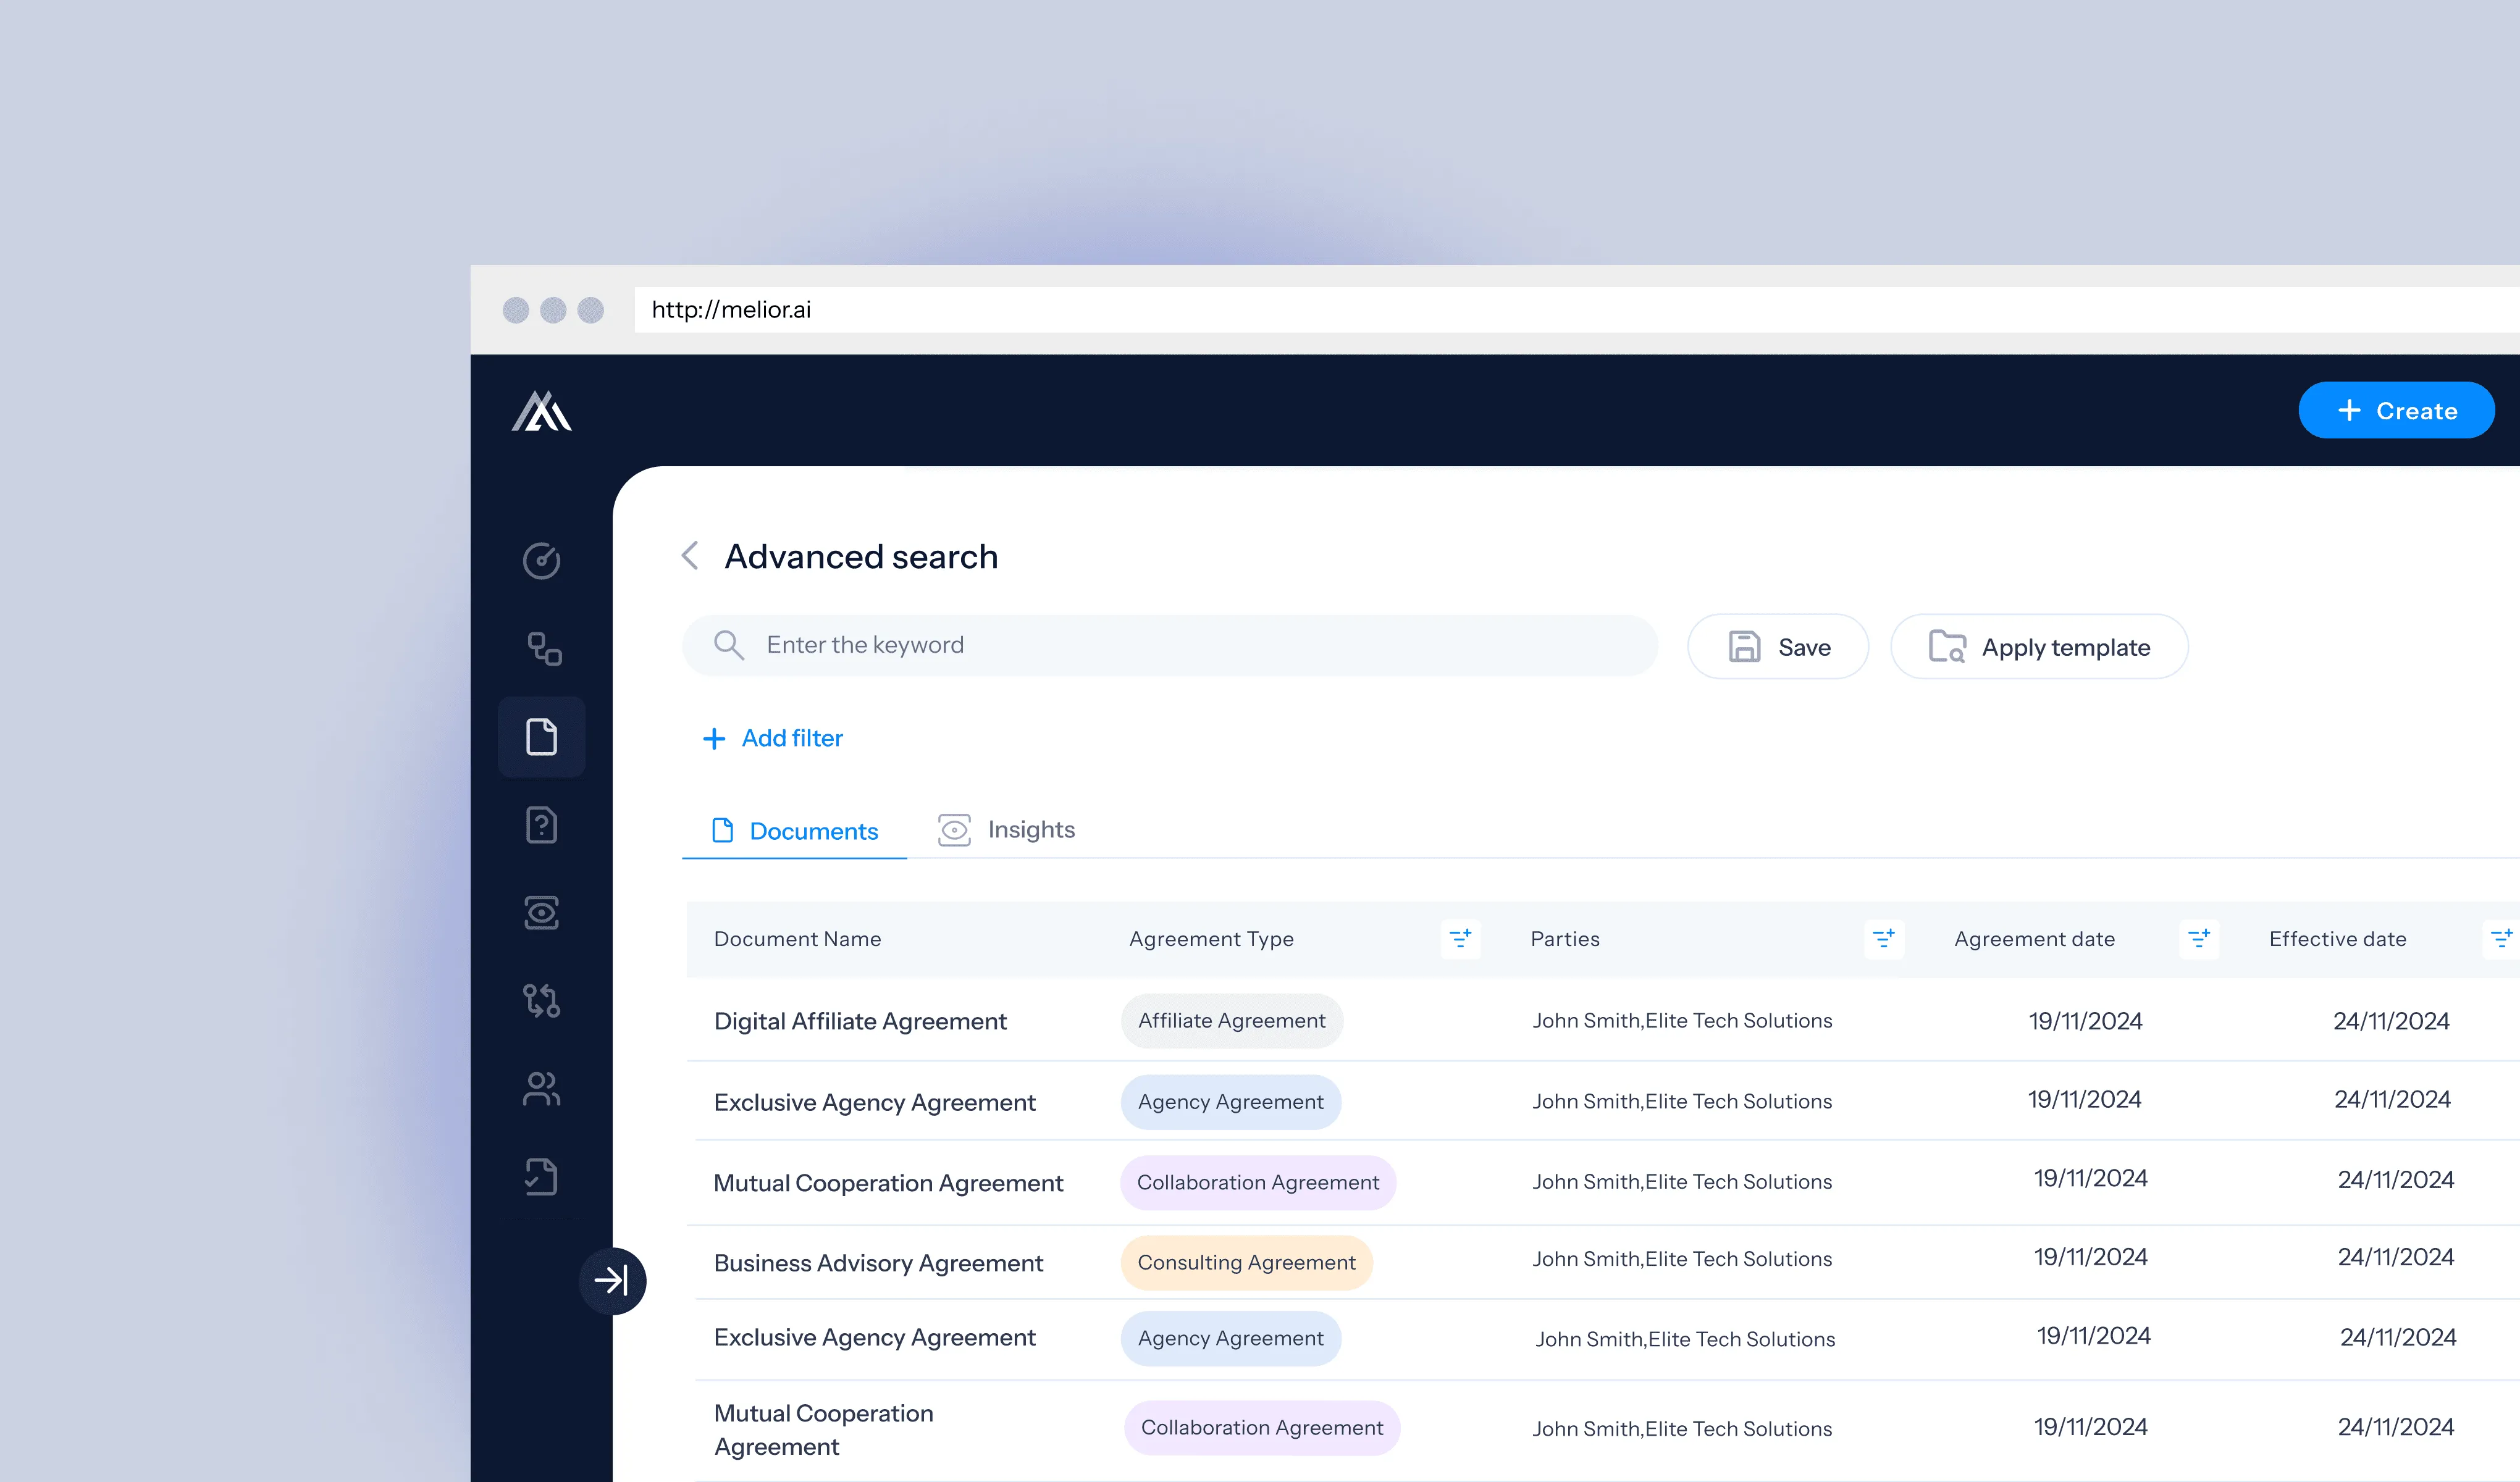Focus the Enter the keyword search field
The height and width of the screenshot is (1482, 2520).
pyautogui.click(x=1169, y=645)
